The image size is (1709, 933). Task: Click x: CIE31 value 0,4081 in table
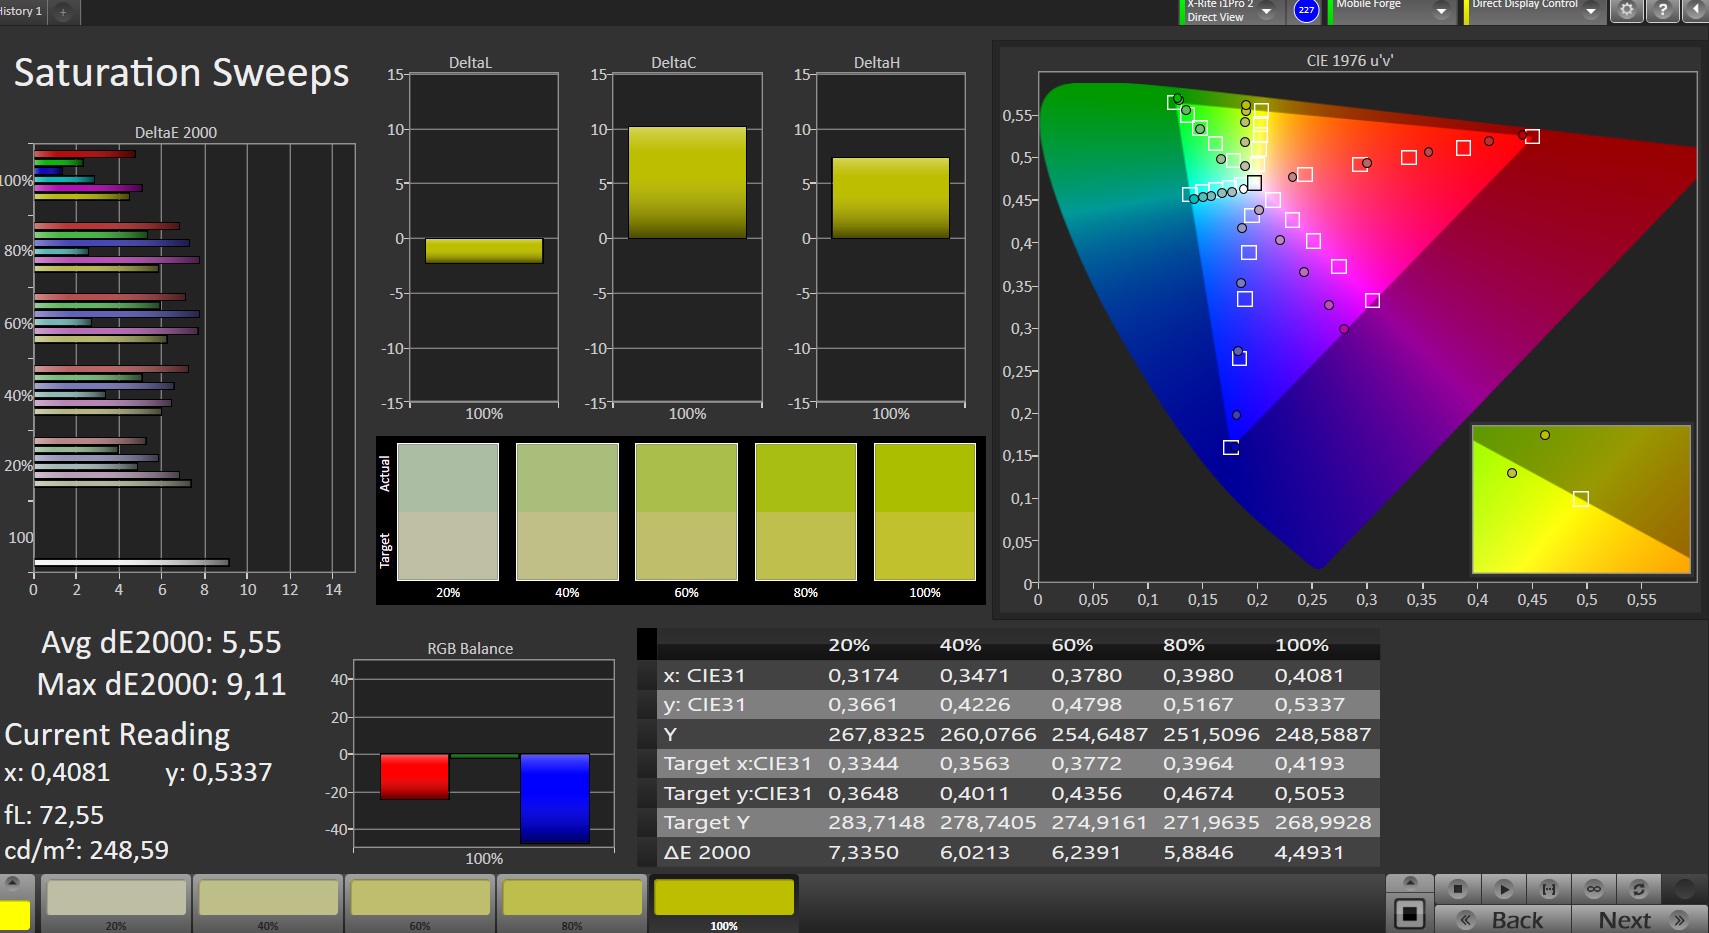coord(1309,675)
